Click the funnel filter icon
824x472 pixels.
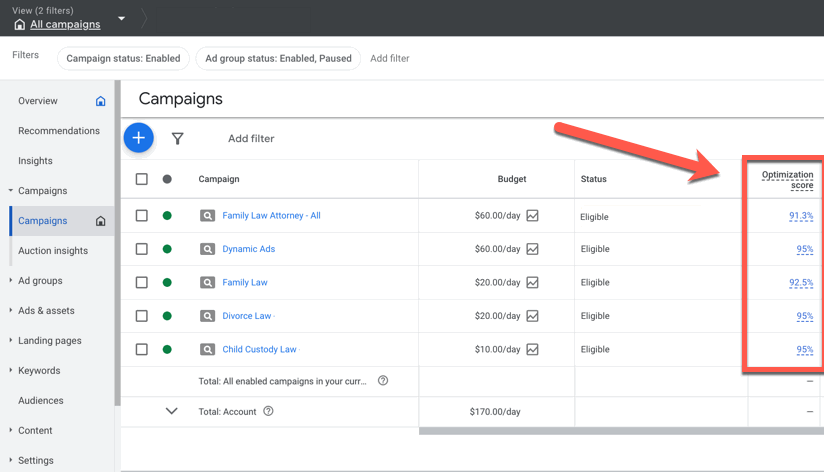177,139
